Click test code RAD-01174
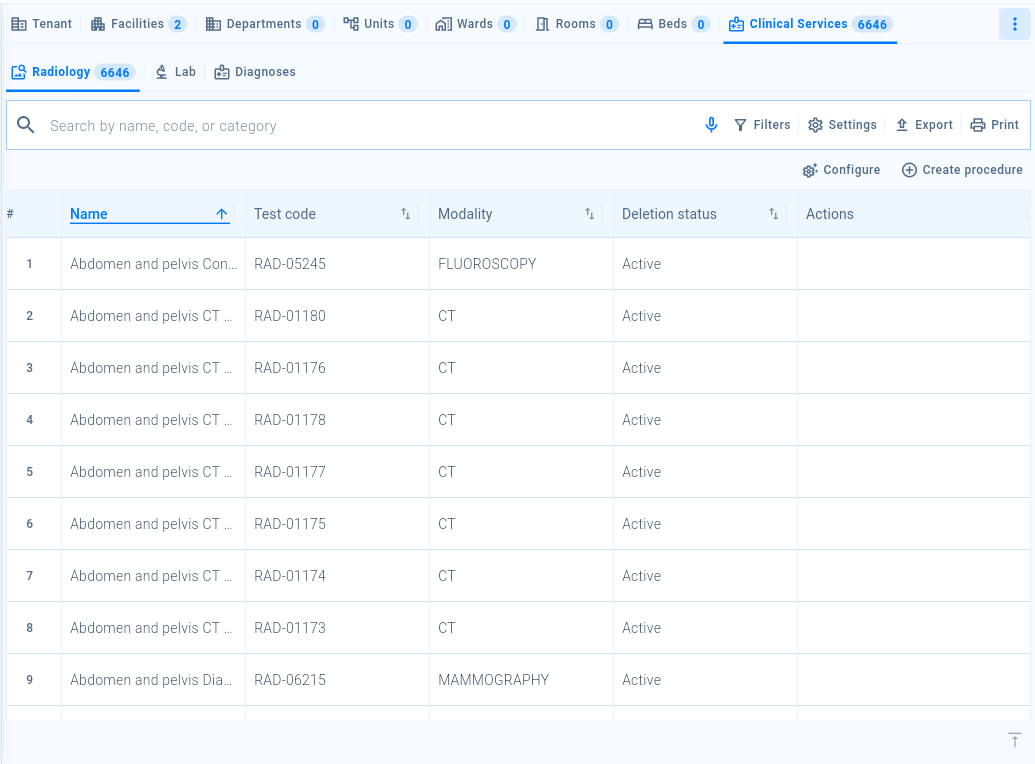This screenshot has height=764, width=1035. pyautogui.click(x=290, y=576)
